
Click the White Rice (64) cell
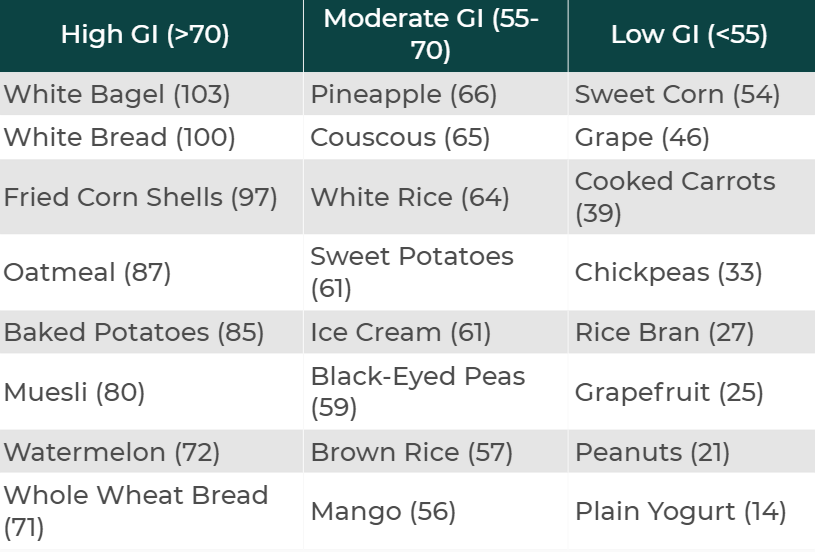coord(410,197)
